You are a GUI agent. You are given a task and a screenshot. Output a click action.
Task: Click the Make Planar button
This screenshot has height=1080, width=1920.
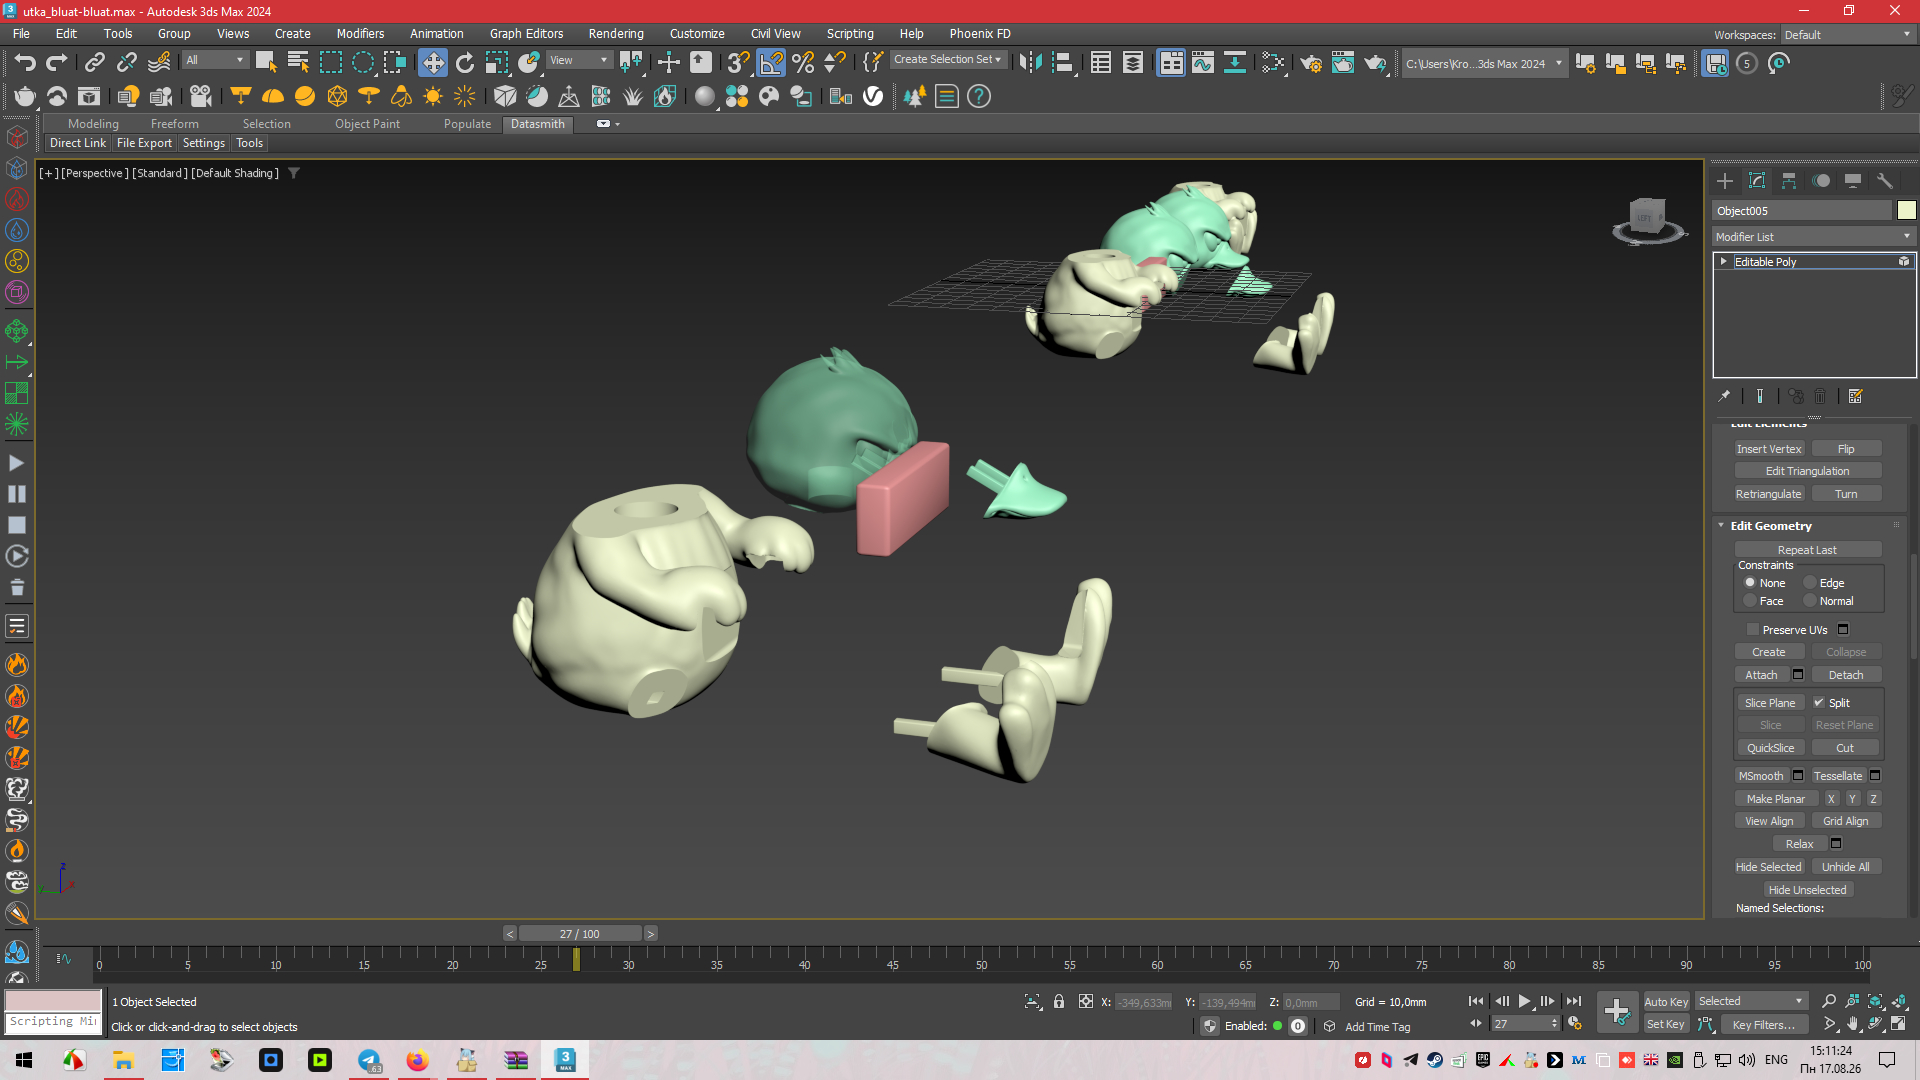(x=1776, y=798)
